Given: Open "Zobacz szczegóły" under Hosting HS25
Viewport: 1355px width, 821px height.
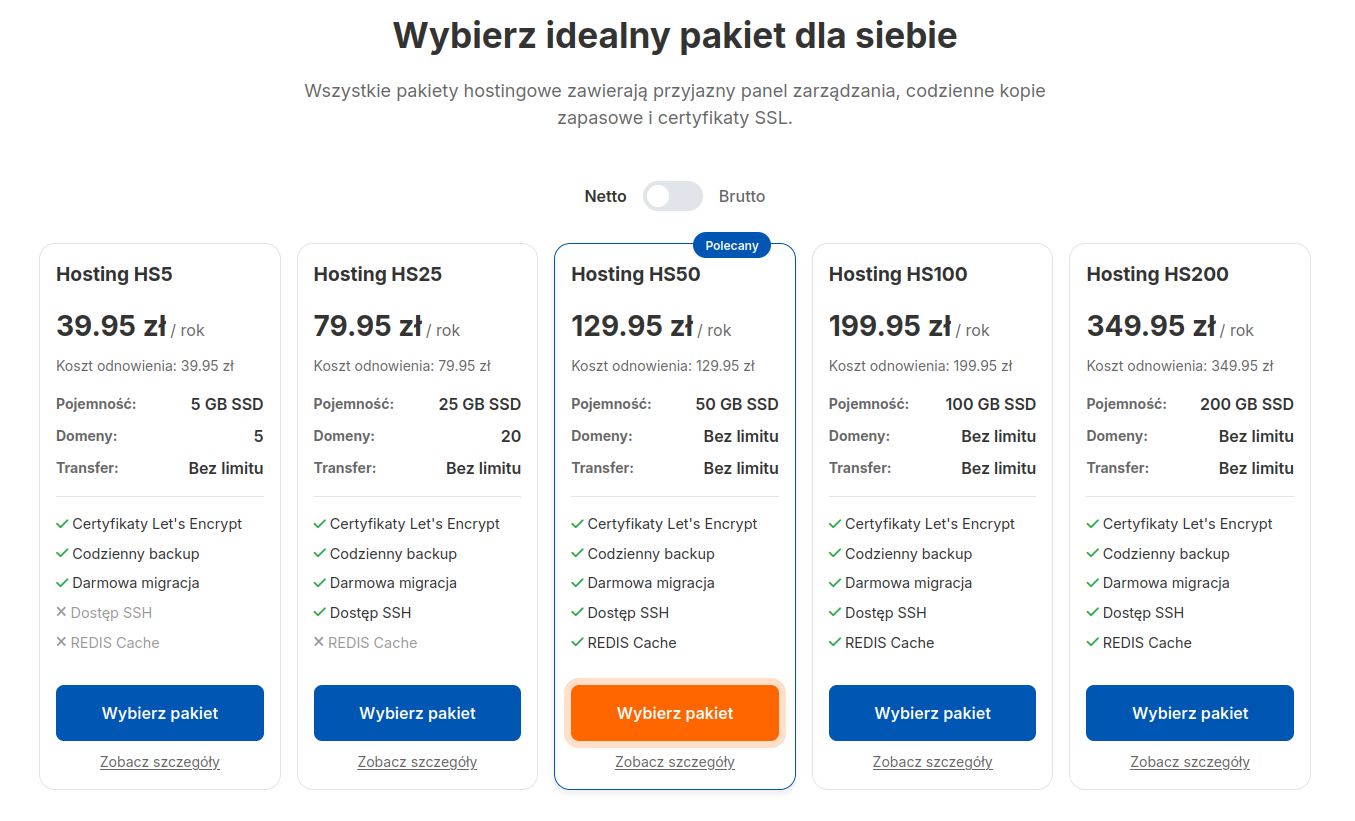Looking at the screenshot, I should (x=417, y=761).
